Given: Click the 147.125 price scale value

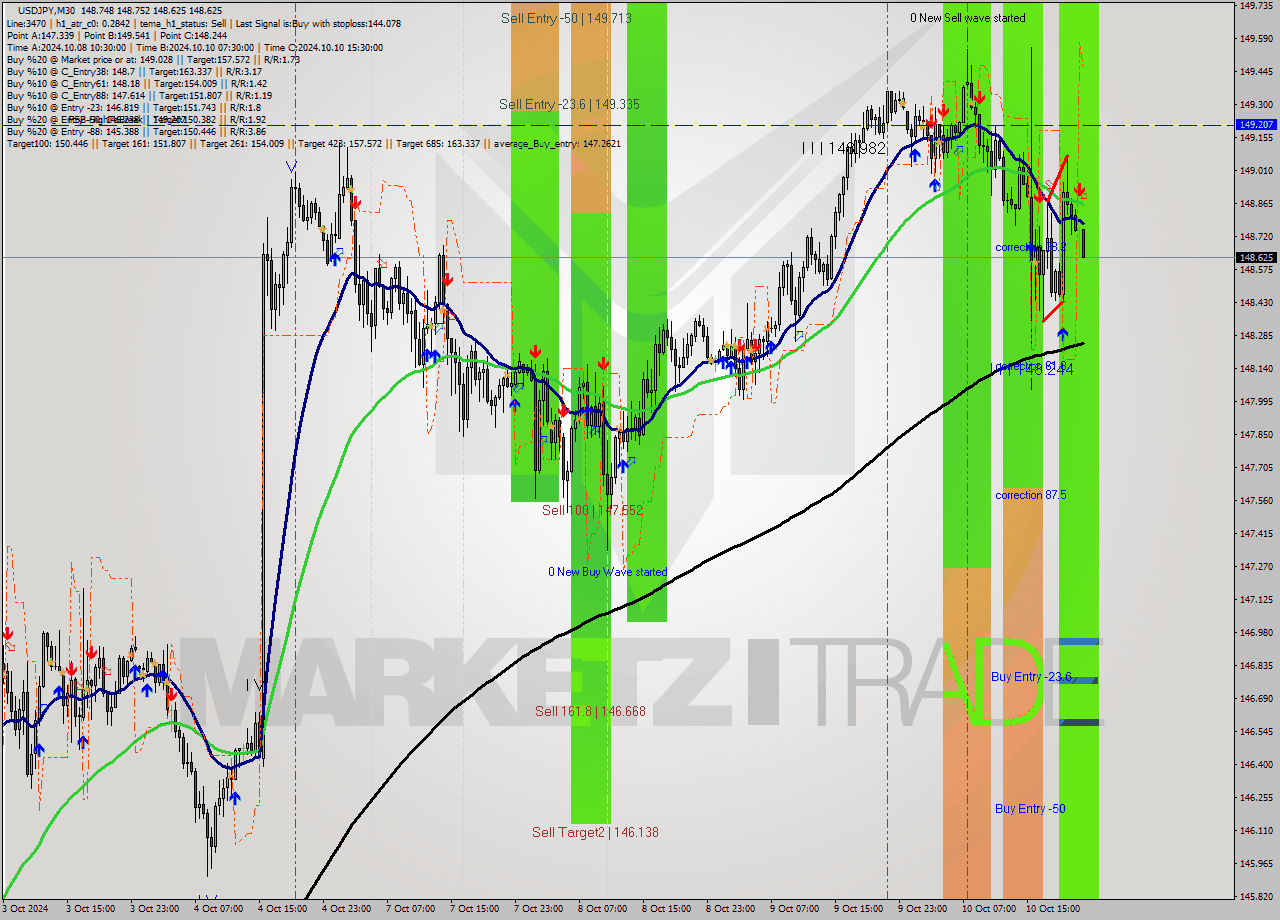Looking at the screenshot, I should (x=1256, y=599).
